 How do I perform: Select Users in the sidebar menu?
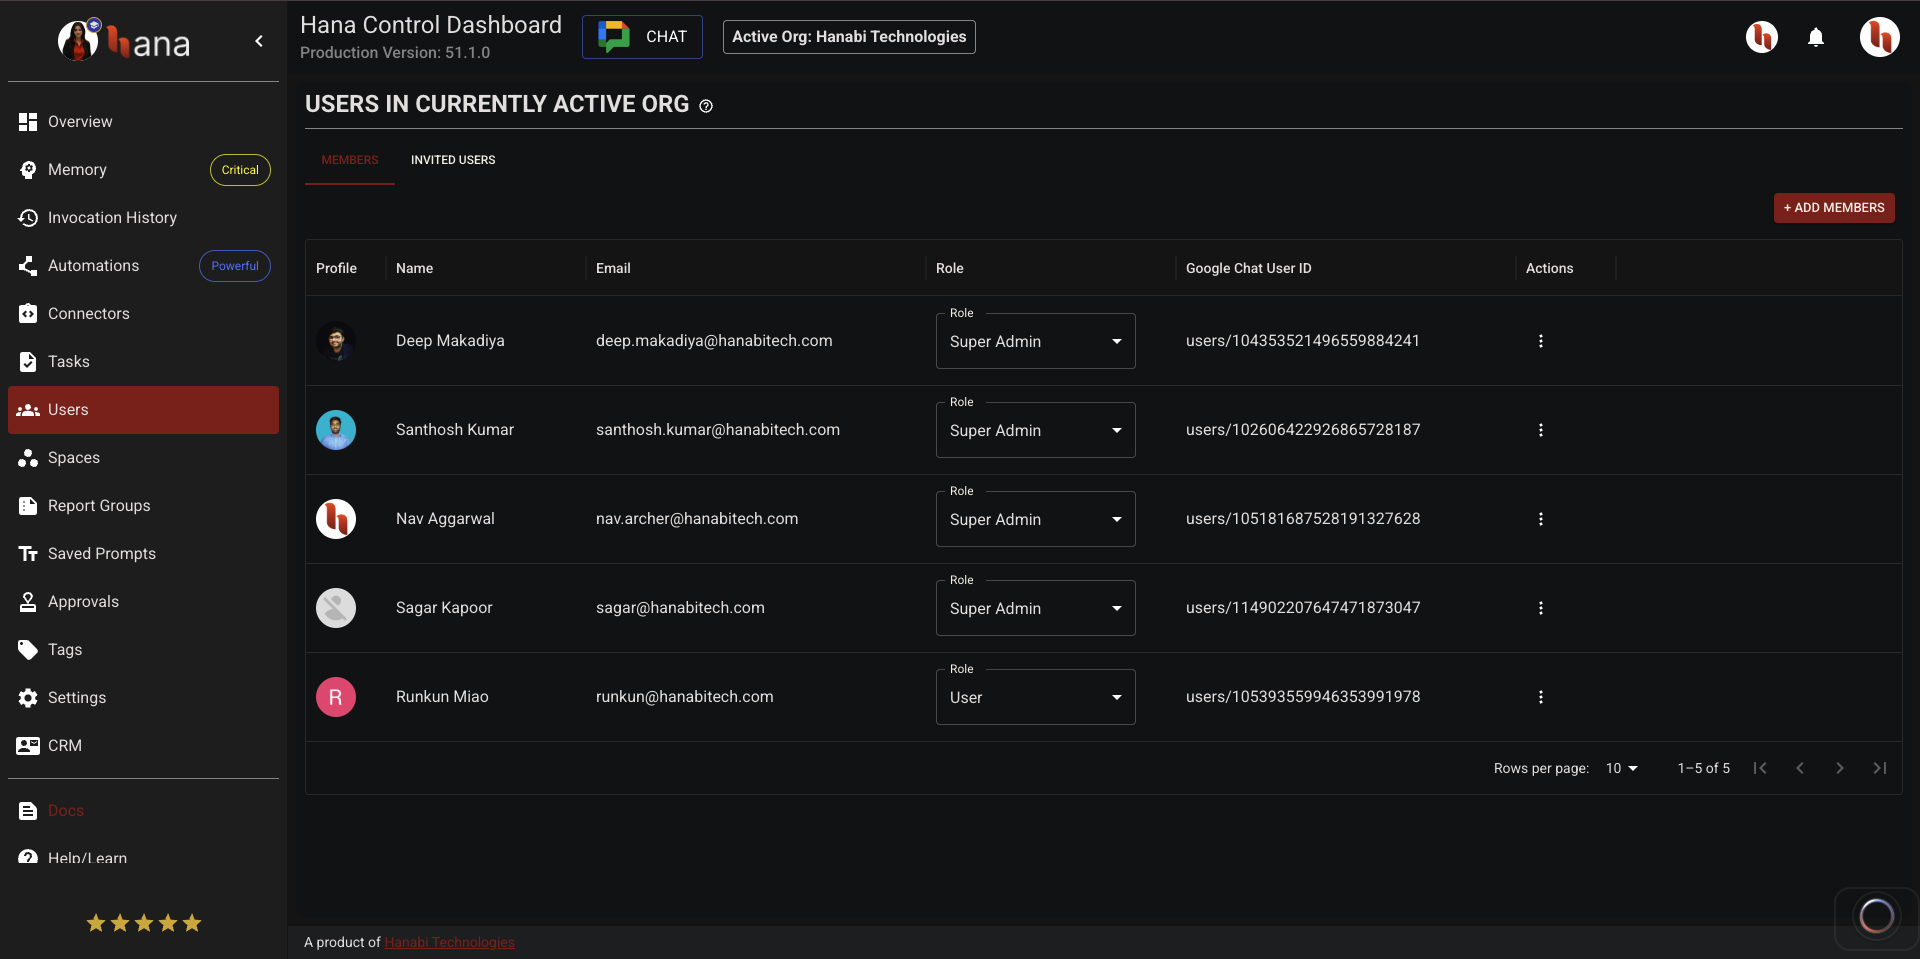pyautogui.click(x=143, y=410)
